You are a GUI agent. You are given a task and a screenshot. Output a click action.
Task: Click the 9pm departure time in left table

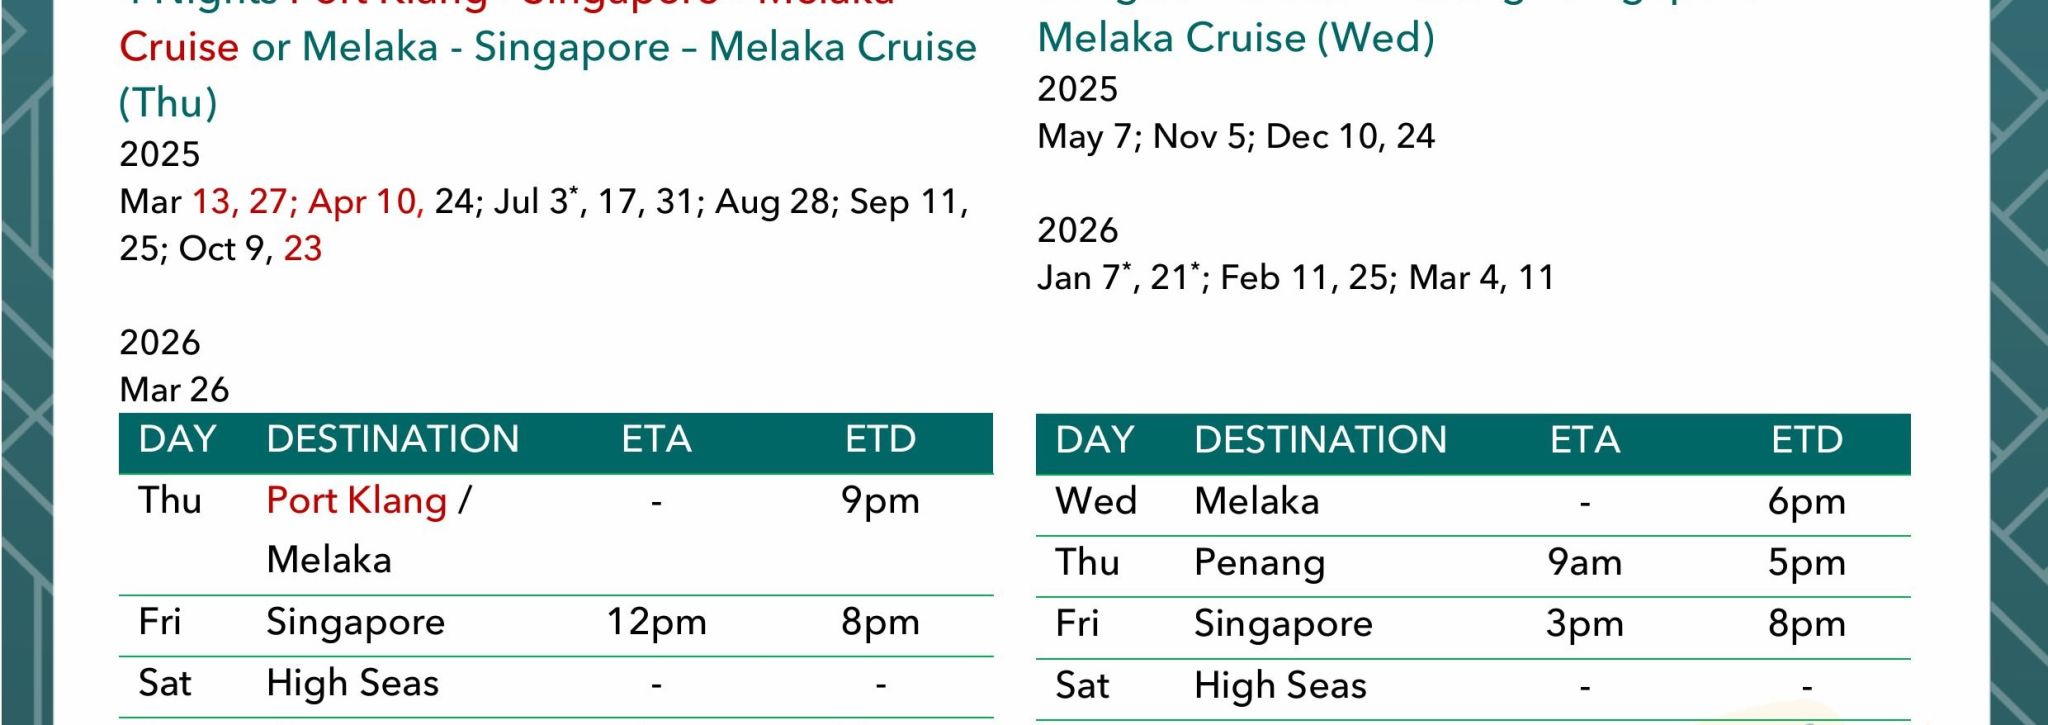880,500
